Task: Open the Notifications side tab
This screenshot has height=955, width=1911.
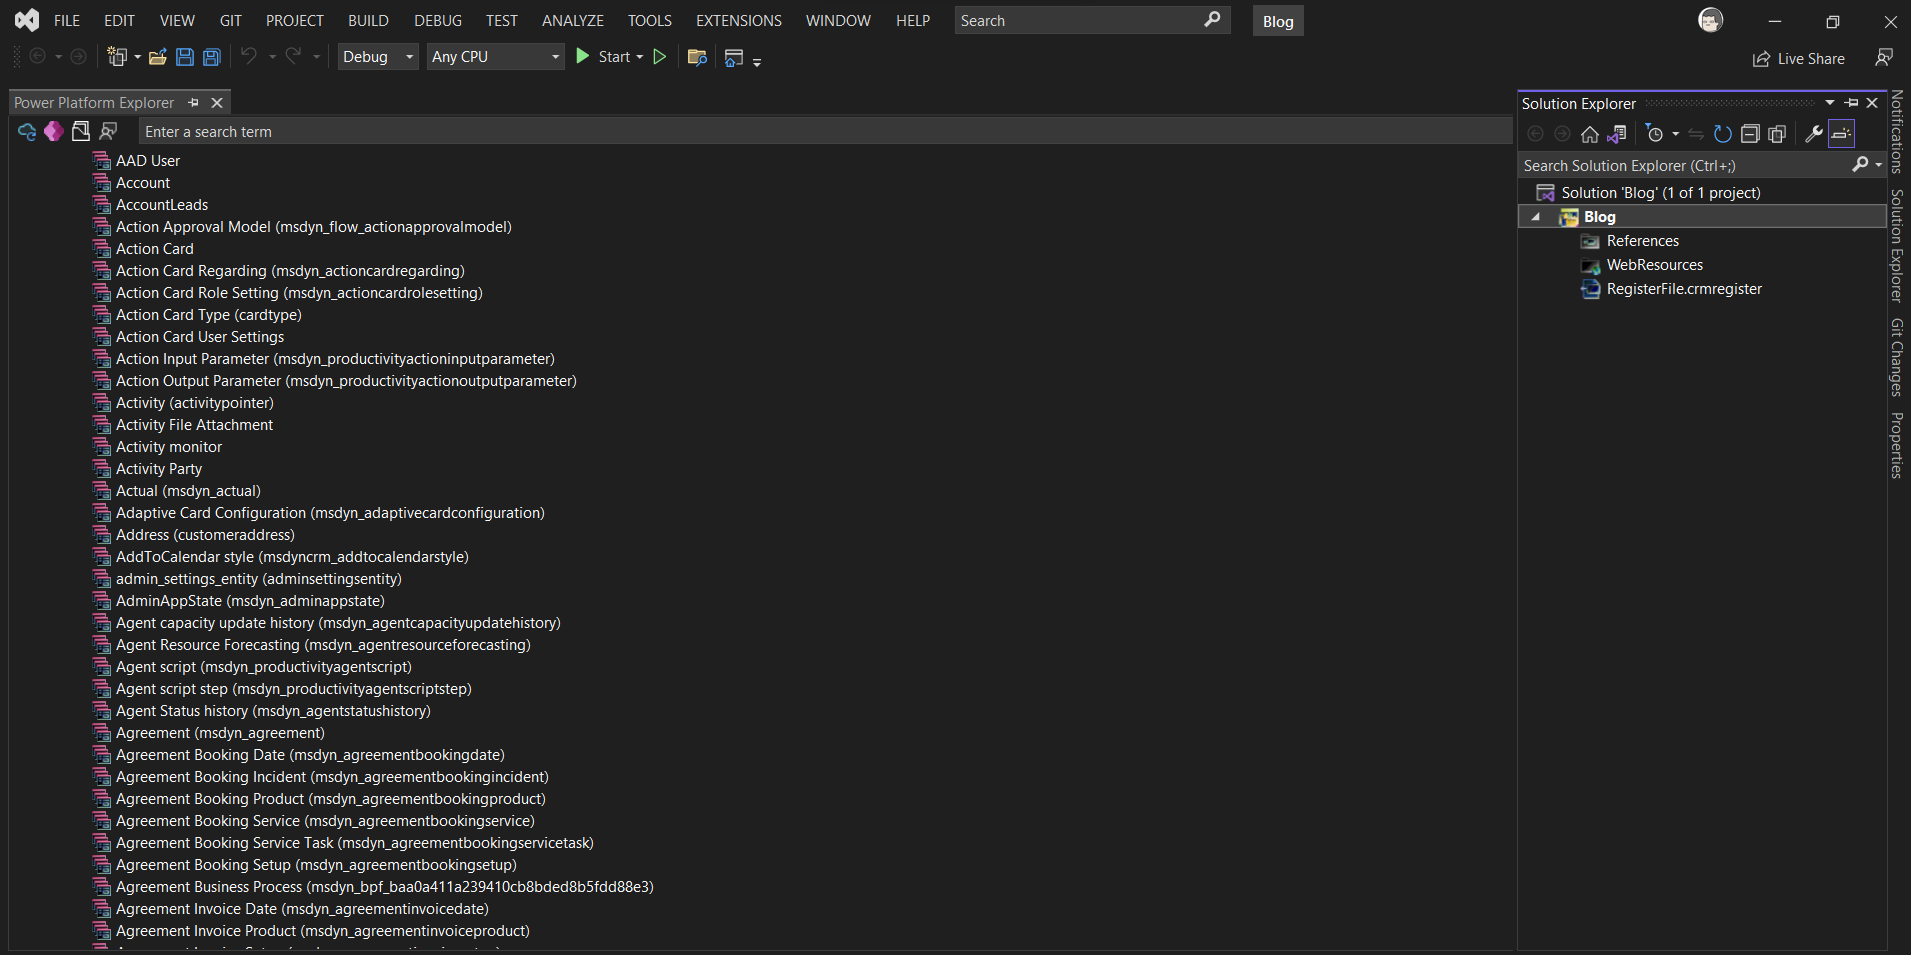Action: point(1897,131)
